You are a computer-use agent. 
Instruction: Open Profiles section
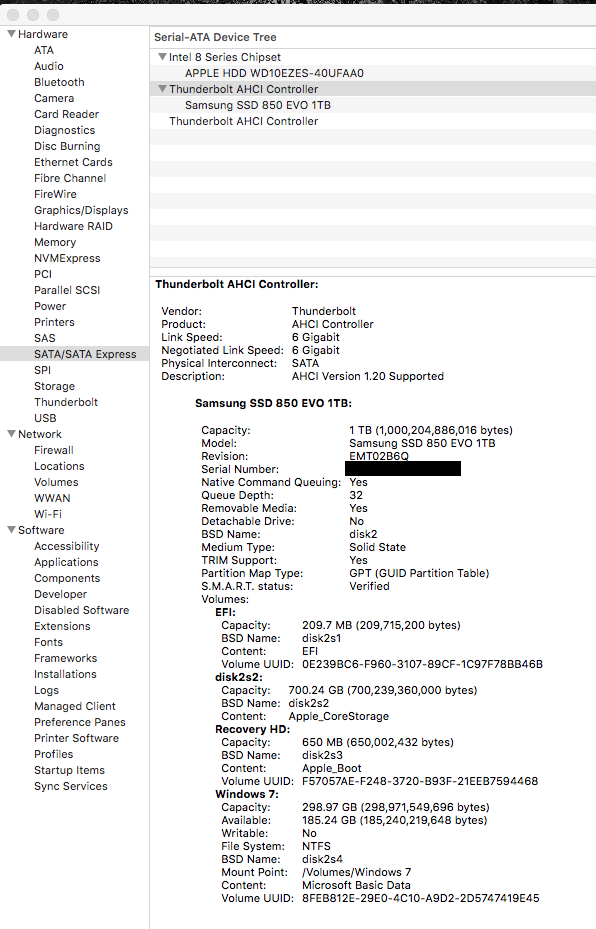click(53, 754)
